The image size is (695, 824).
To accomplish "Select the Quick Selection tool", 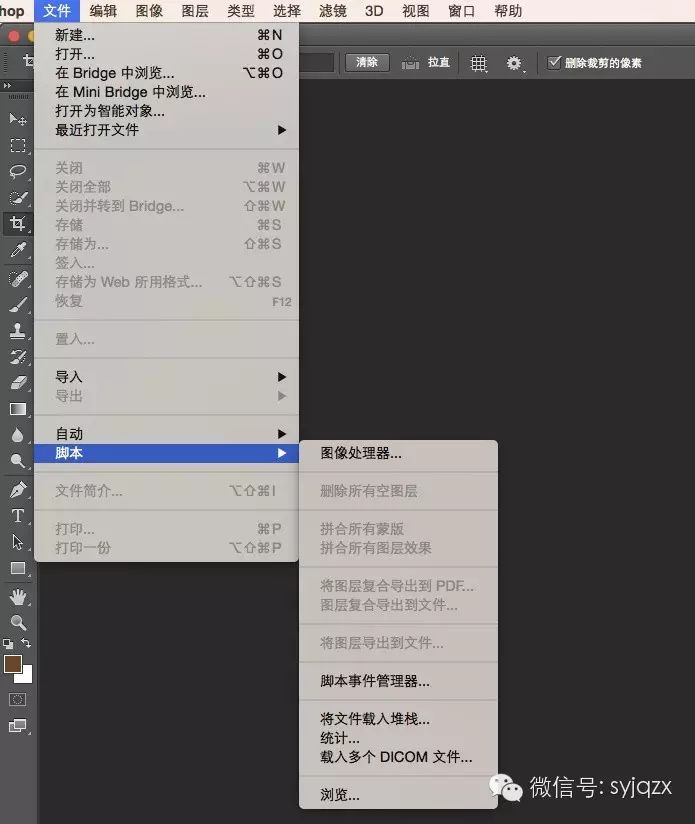I will 18,198.
